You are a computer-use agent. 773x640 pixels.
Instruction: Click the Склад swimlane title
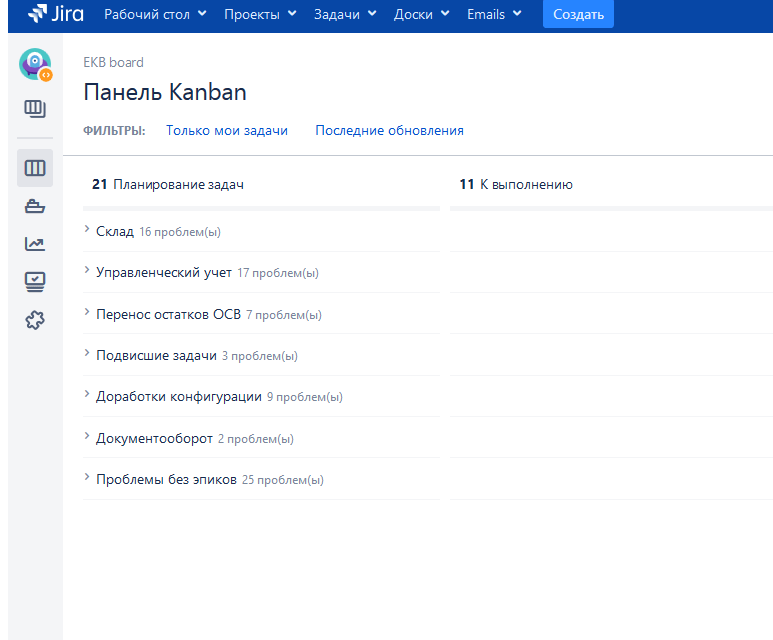point(115,231)
